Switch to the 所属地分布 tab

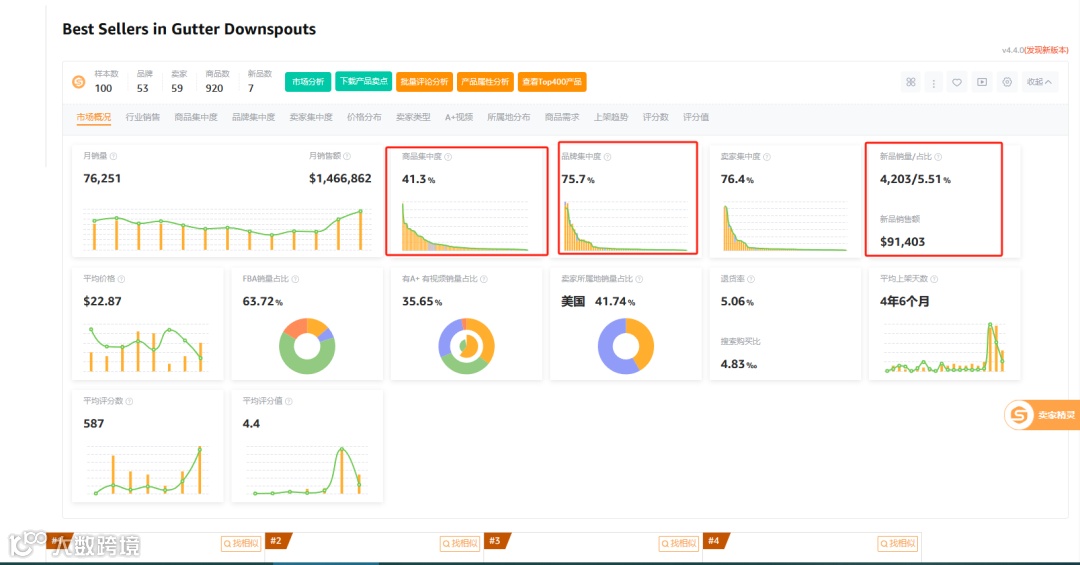click(x=509, y=117)
